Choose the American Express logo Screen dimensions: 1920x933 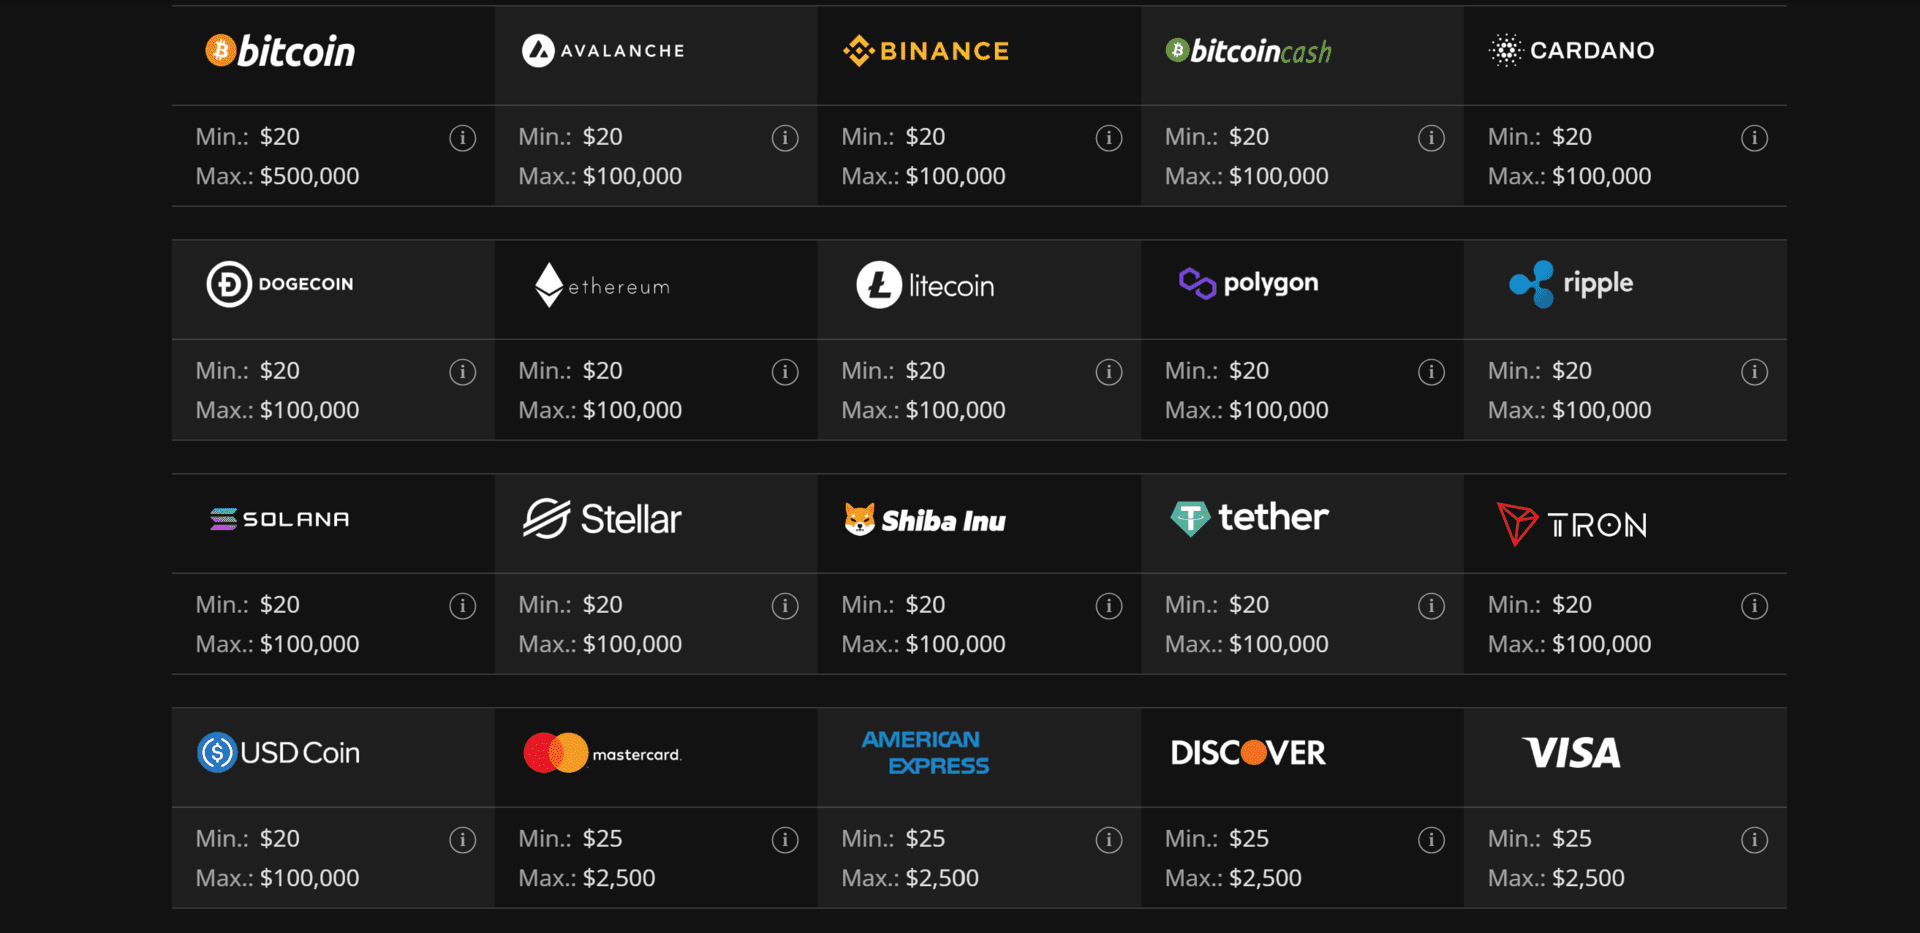[x=926, y=752]
